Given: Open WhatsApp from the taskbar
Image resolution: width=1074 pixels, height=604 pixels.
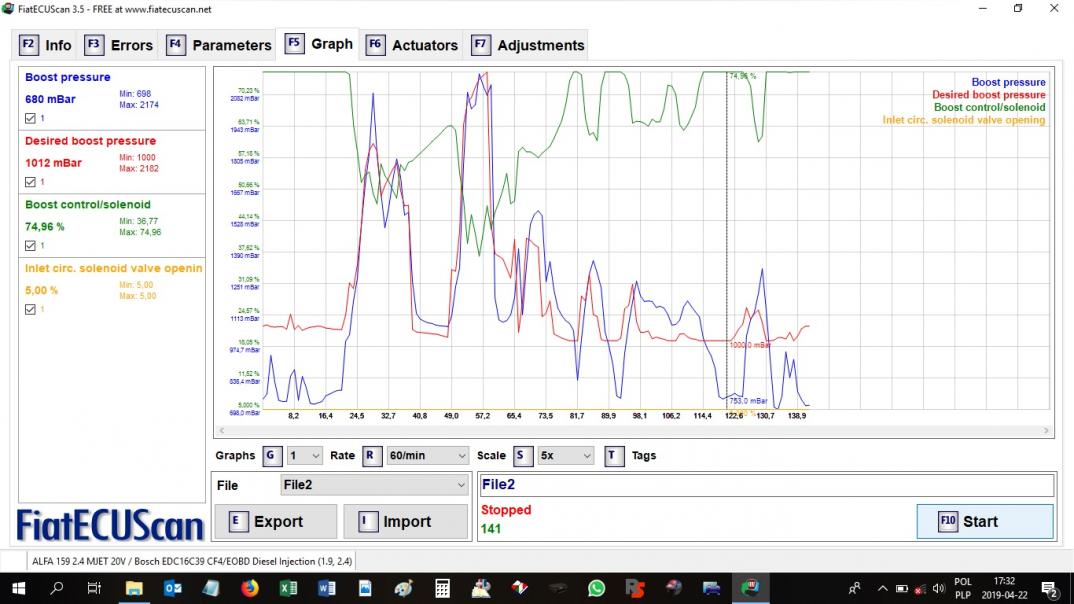Looking at the screenshot, I should [x=597, y=588].
